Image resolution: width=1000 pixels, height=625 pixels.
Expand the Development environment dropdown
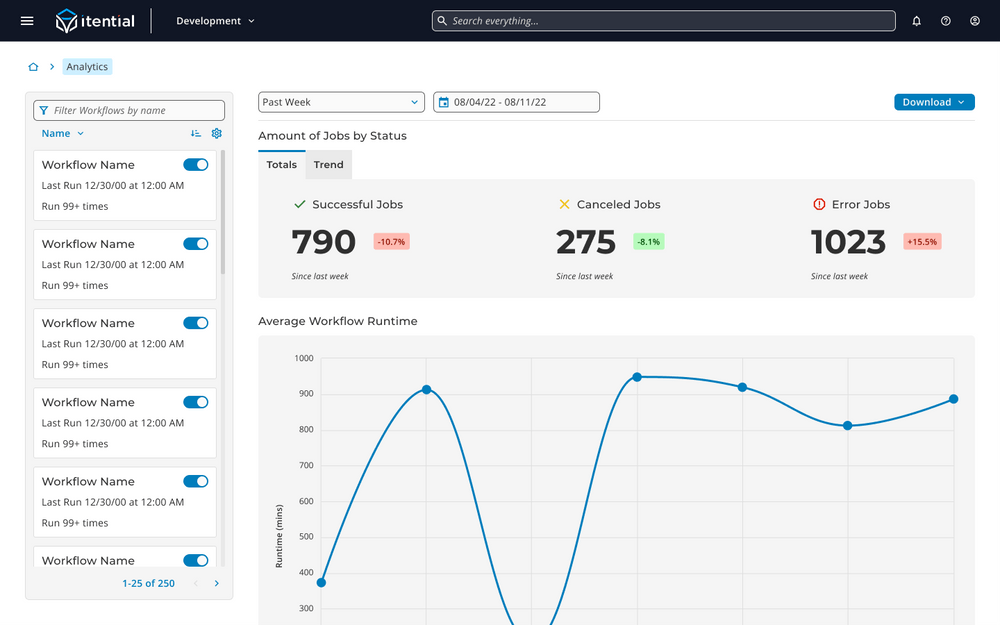click(x=215, y=21)
